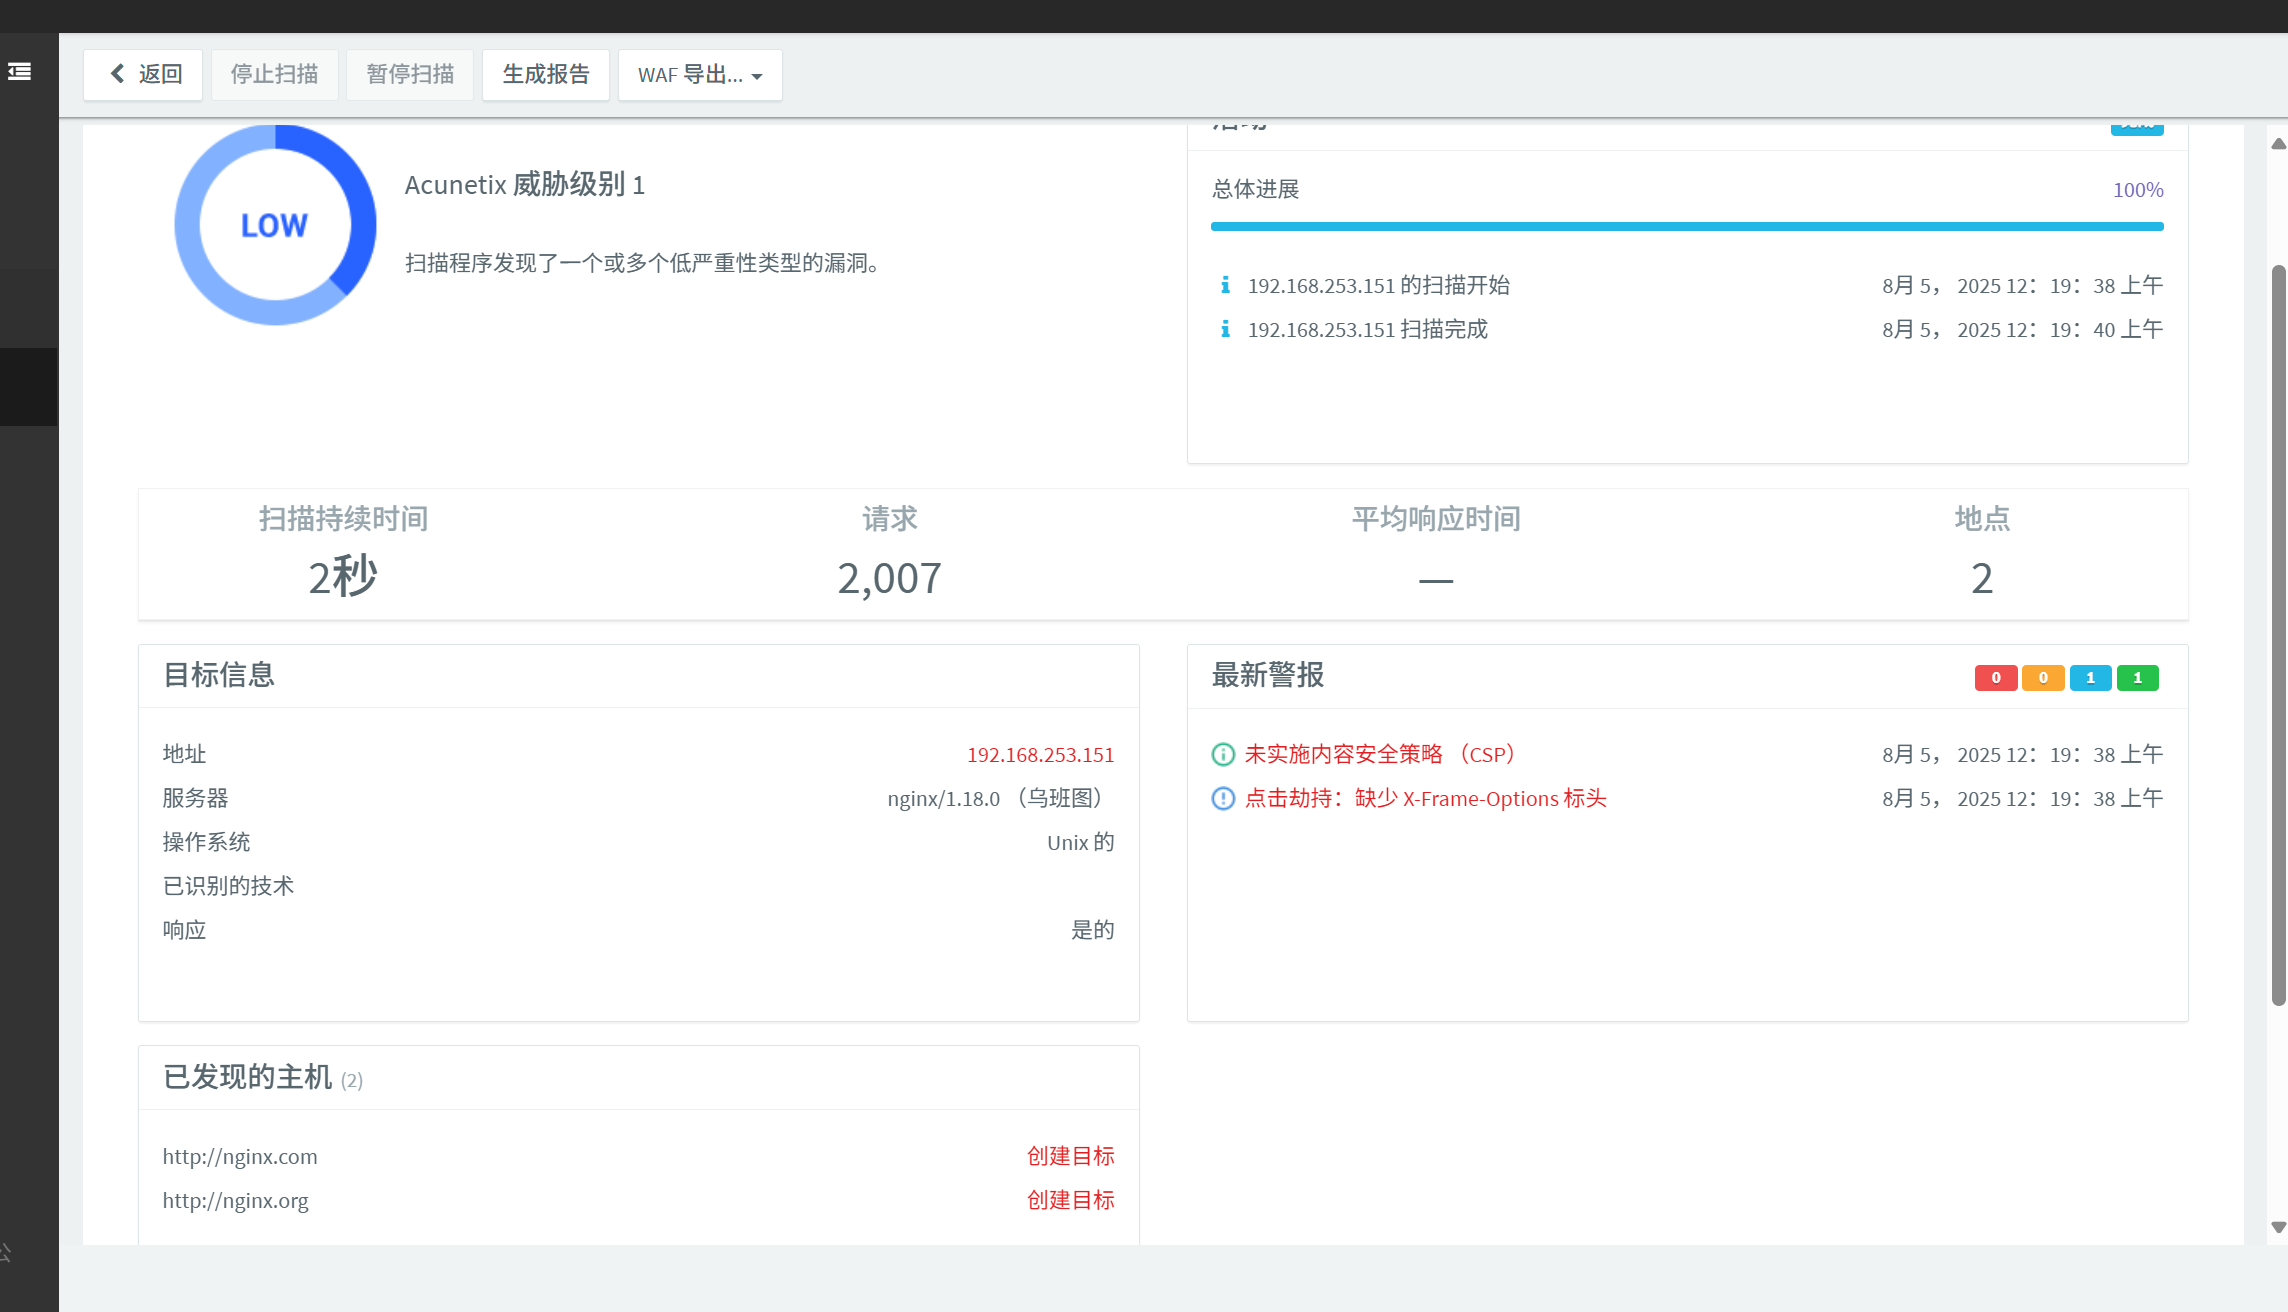Click info icon beside scan started entry
2288x1312 pixels.
point(1225,285)
